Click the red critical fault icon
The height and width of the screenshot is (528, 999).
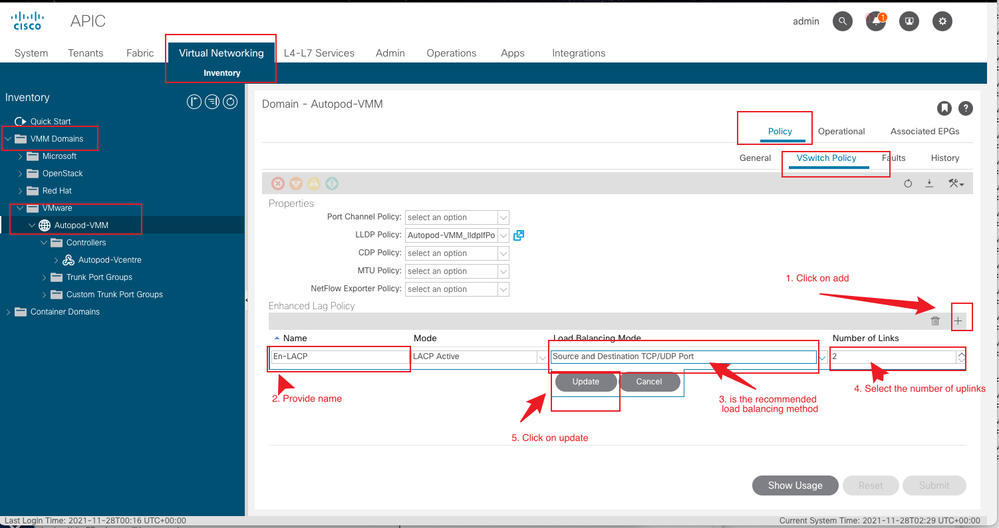point(278,183)
